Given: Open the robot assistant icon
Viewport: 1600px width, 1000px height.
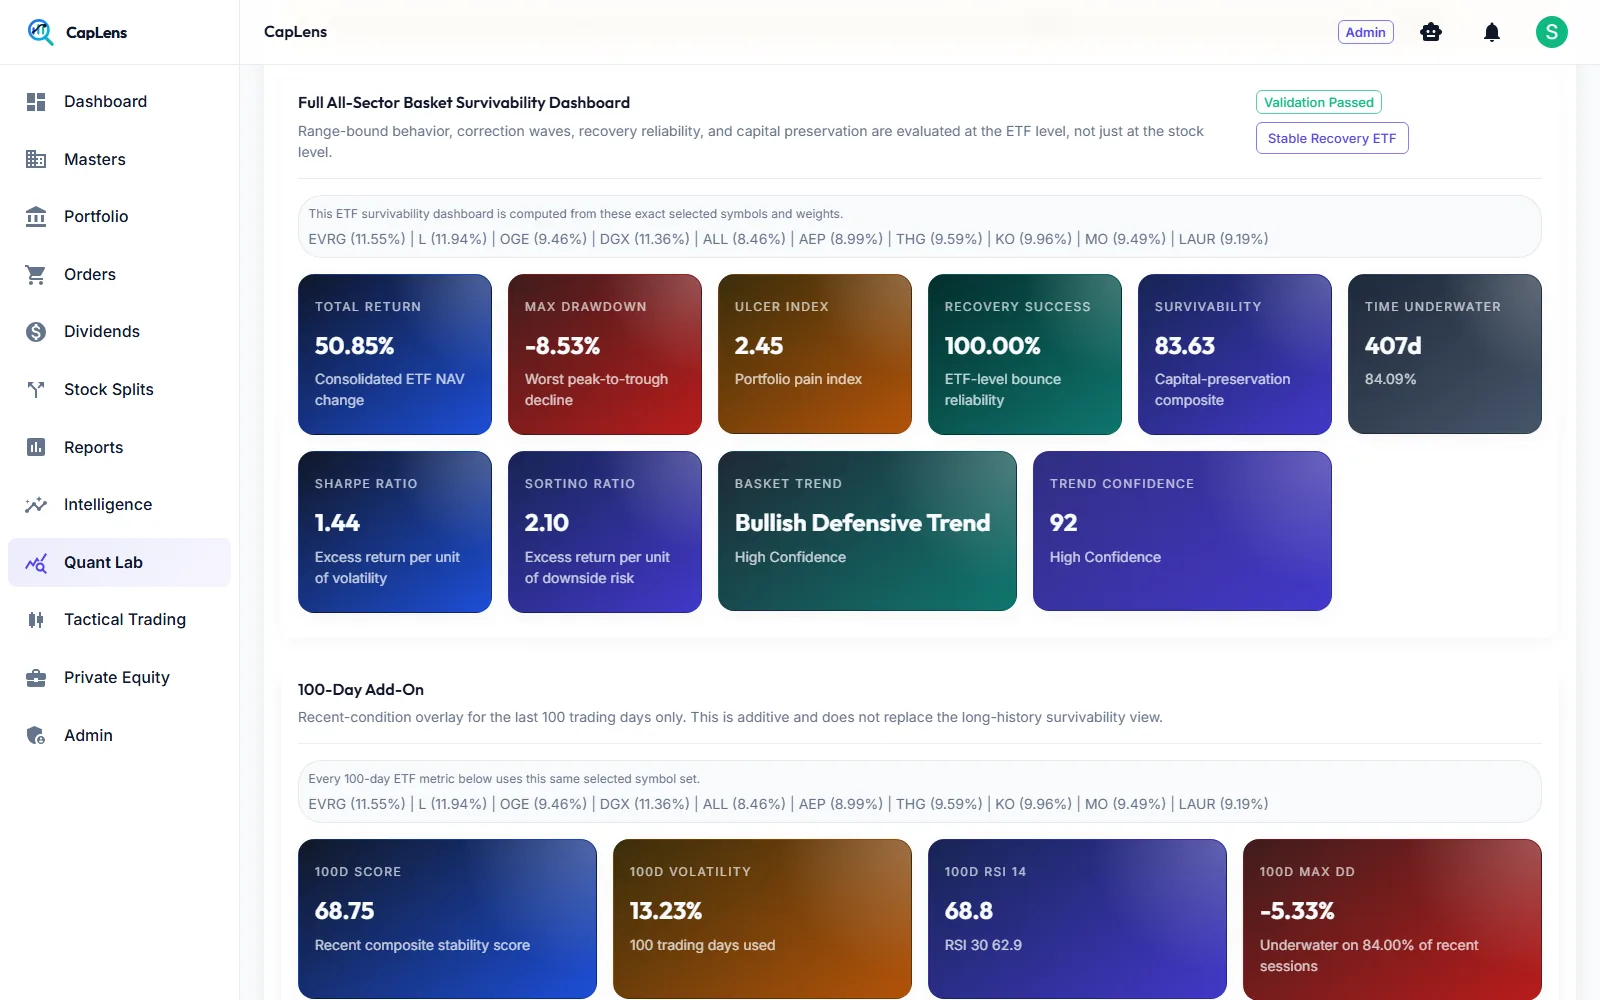Looking at the screenshot, I should coord(1431,32).
